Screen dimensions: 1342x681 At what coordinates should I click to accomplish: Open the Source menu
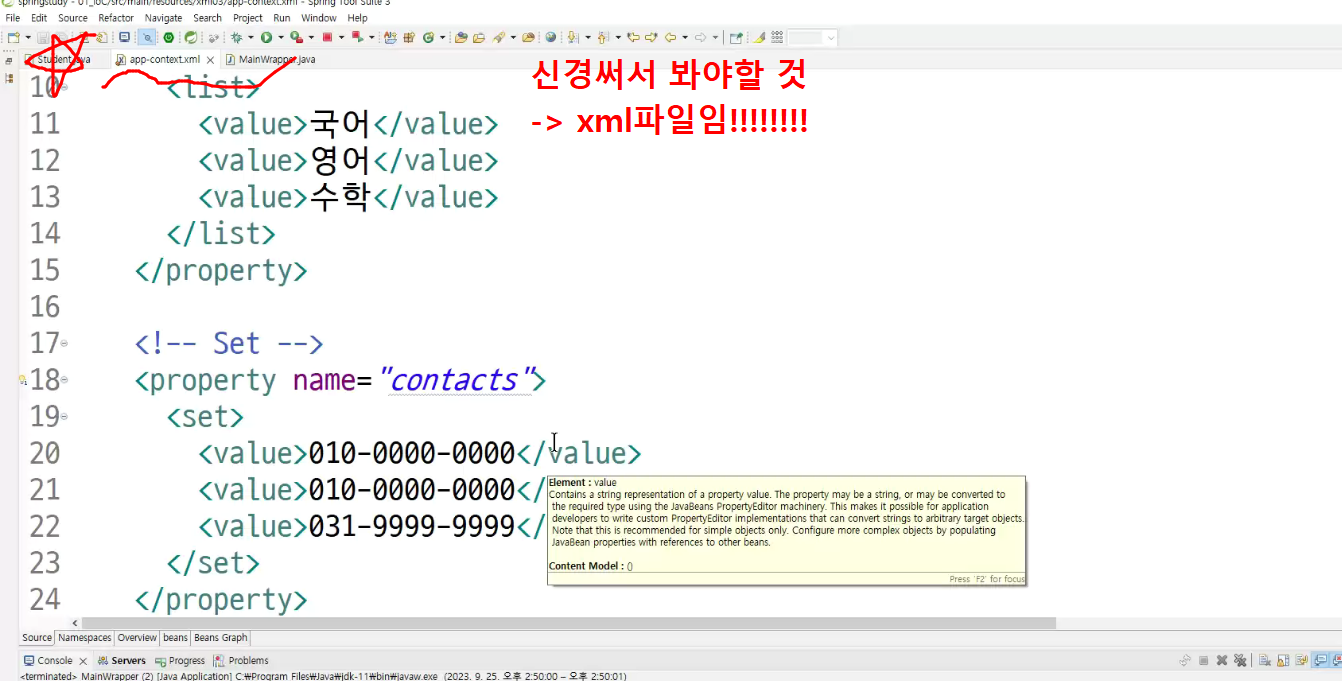click(x=73, y=18)
